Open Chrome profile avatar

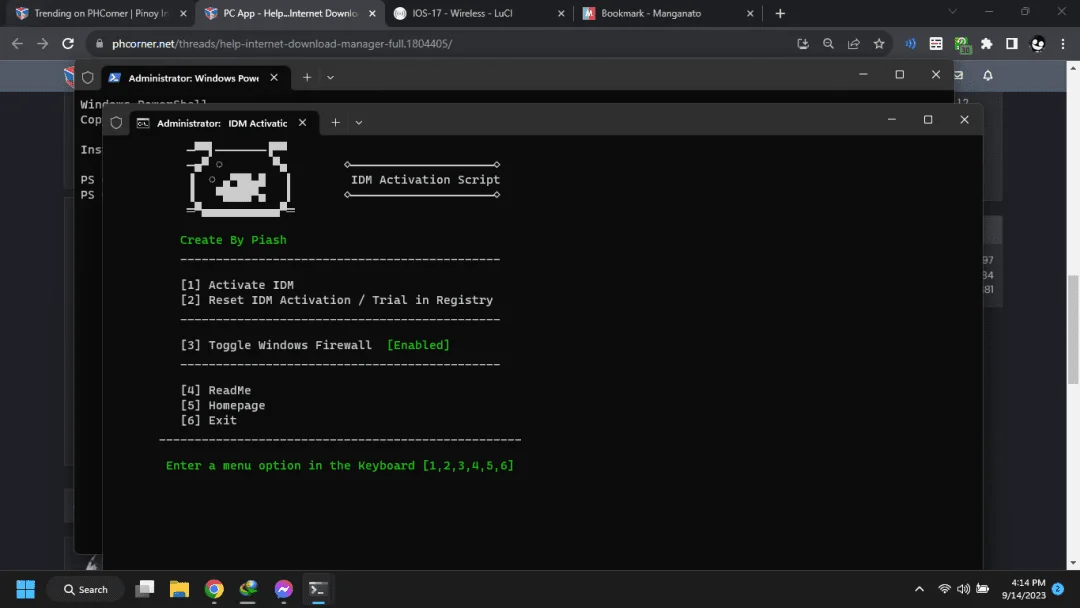[x=1037, y=43]
